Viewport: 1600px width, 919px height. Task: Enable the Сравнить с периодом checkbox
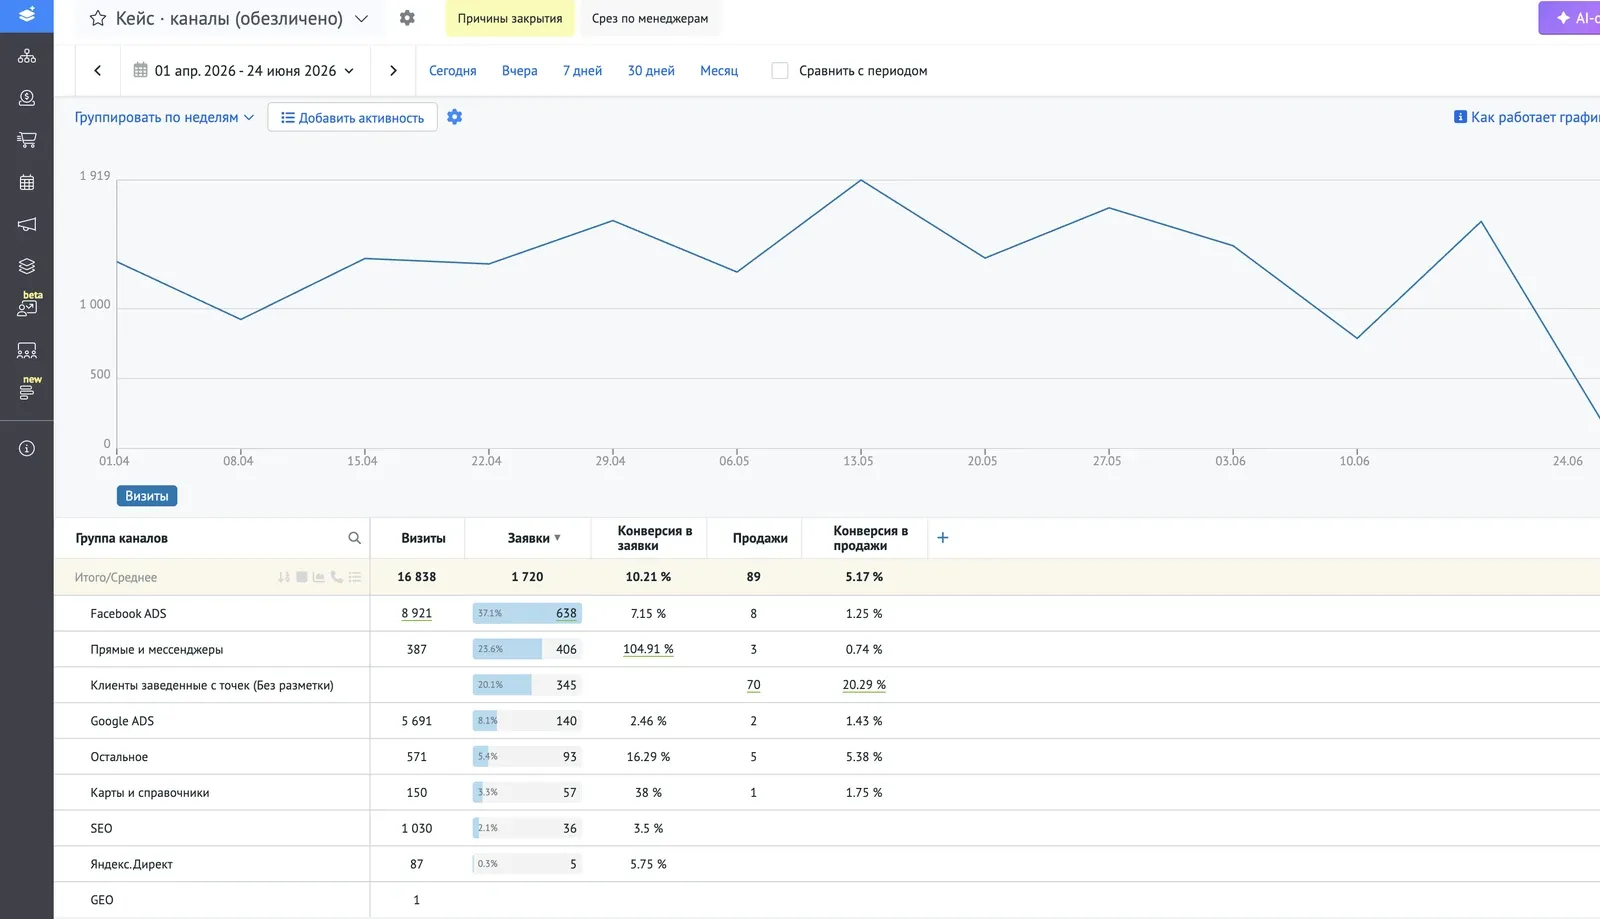780,71
